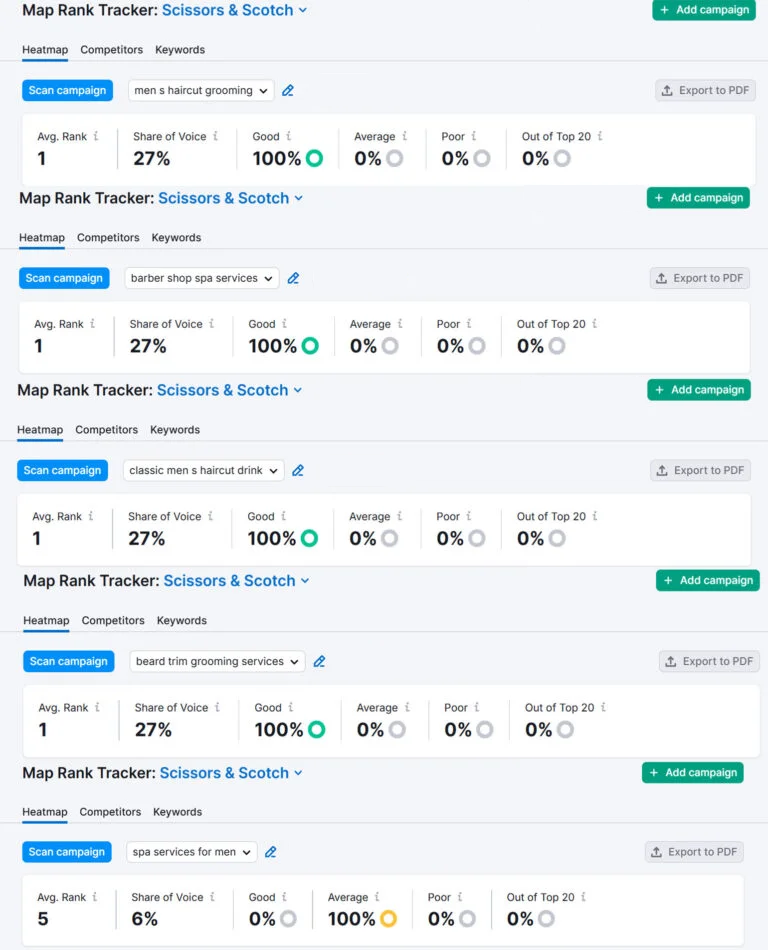Click Scan campaign for 'classic men s haircut drink'
768x950 pixels.
pyautogui.click(x=63, y=471)
